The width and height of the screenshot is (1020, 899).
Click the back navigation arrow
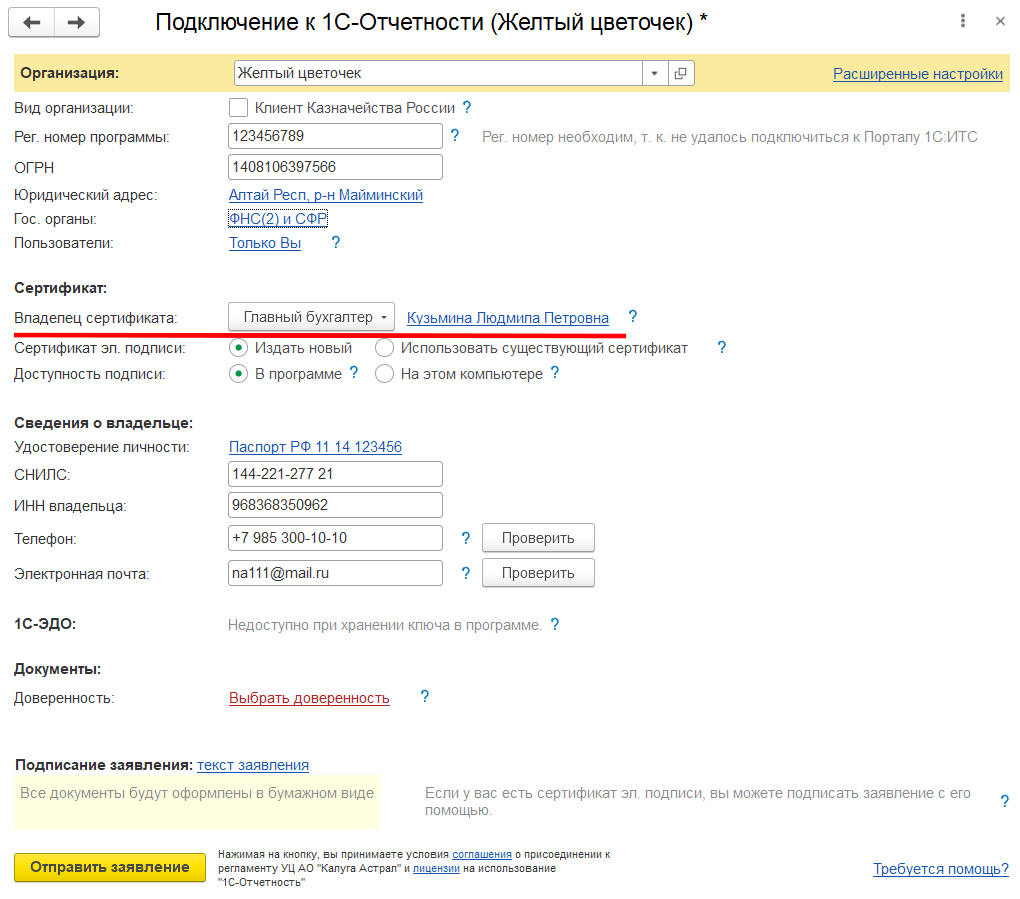[x=32, y=21]
